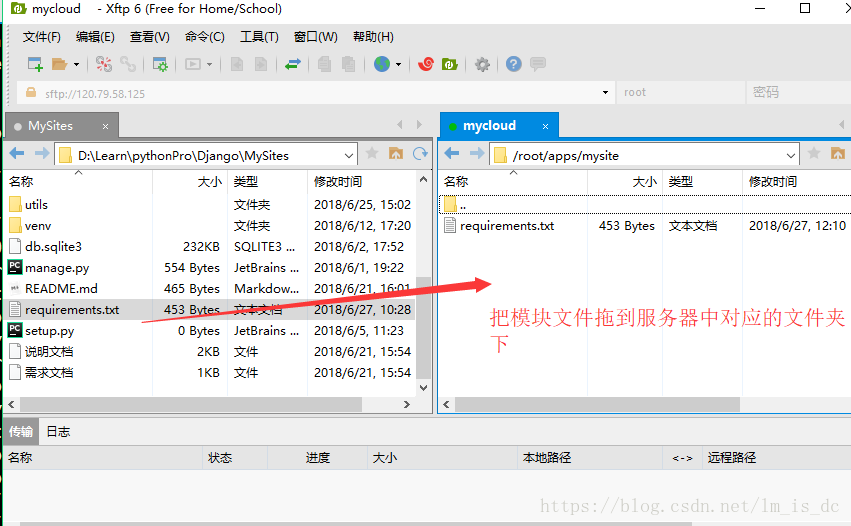The image size is (851, 526).
Task: Open the session properties icon with green gear
Action: 160,64
